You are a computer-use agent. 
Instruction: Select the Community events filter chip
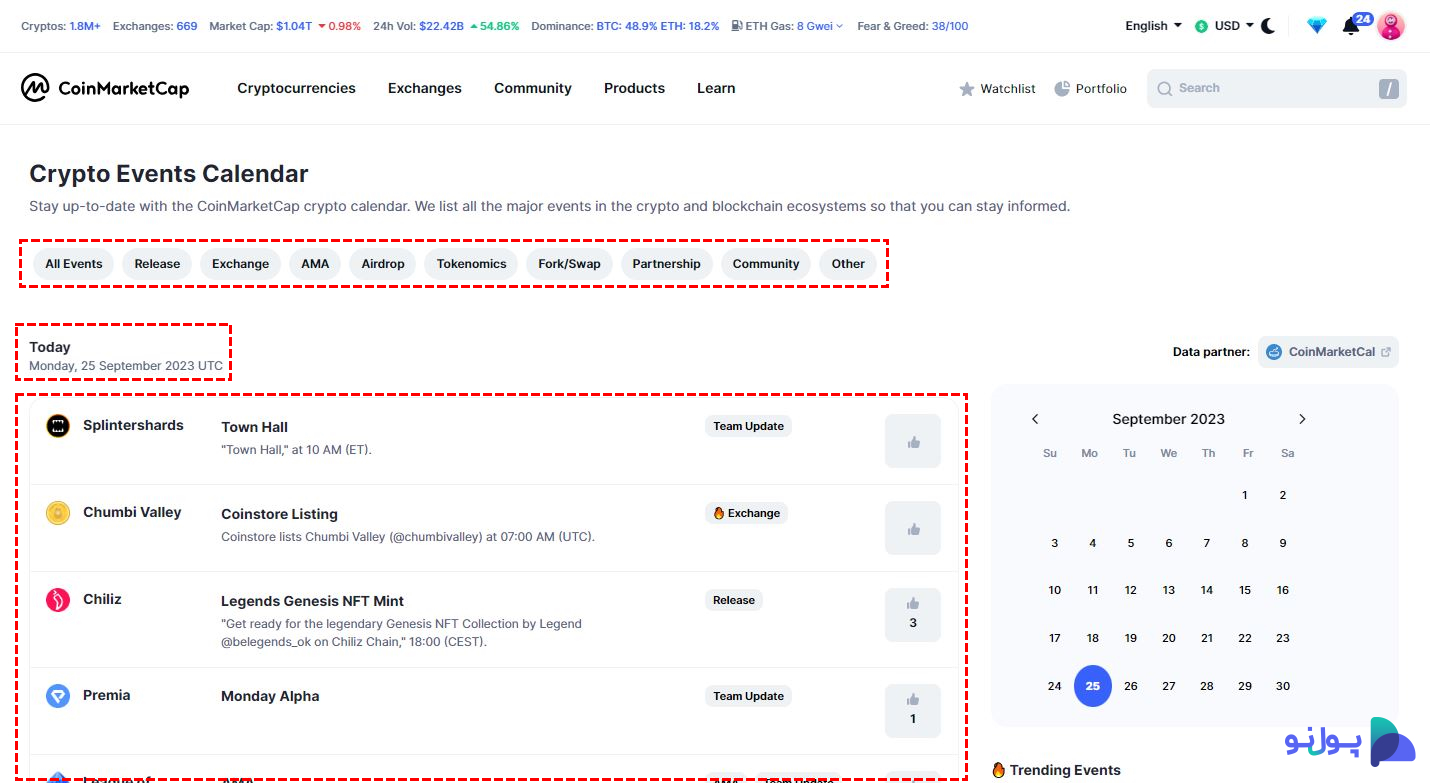[766, 264]
